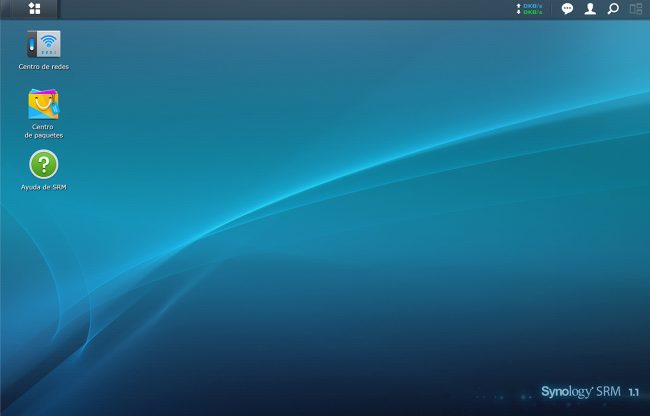Click the upload speed indicator in taskbar

[529, 5]
